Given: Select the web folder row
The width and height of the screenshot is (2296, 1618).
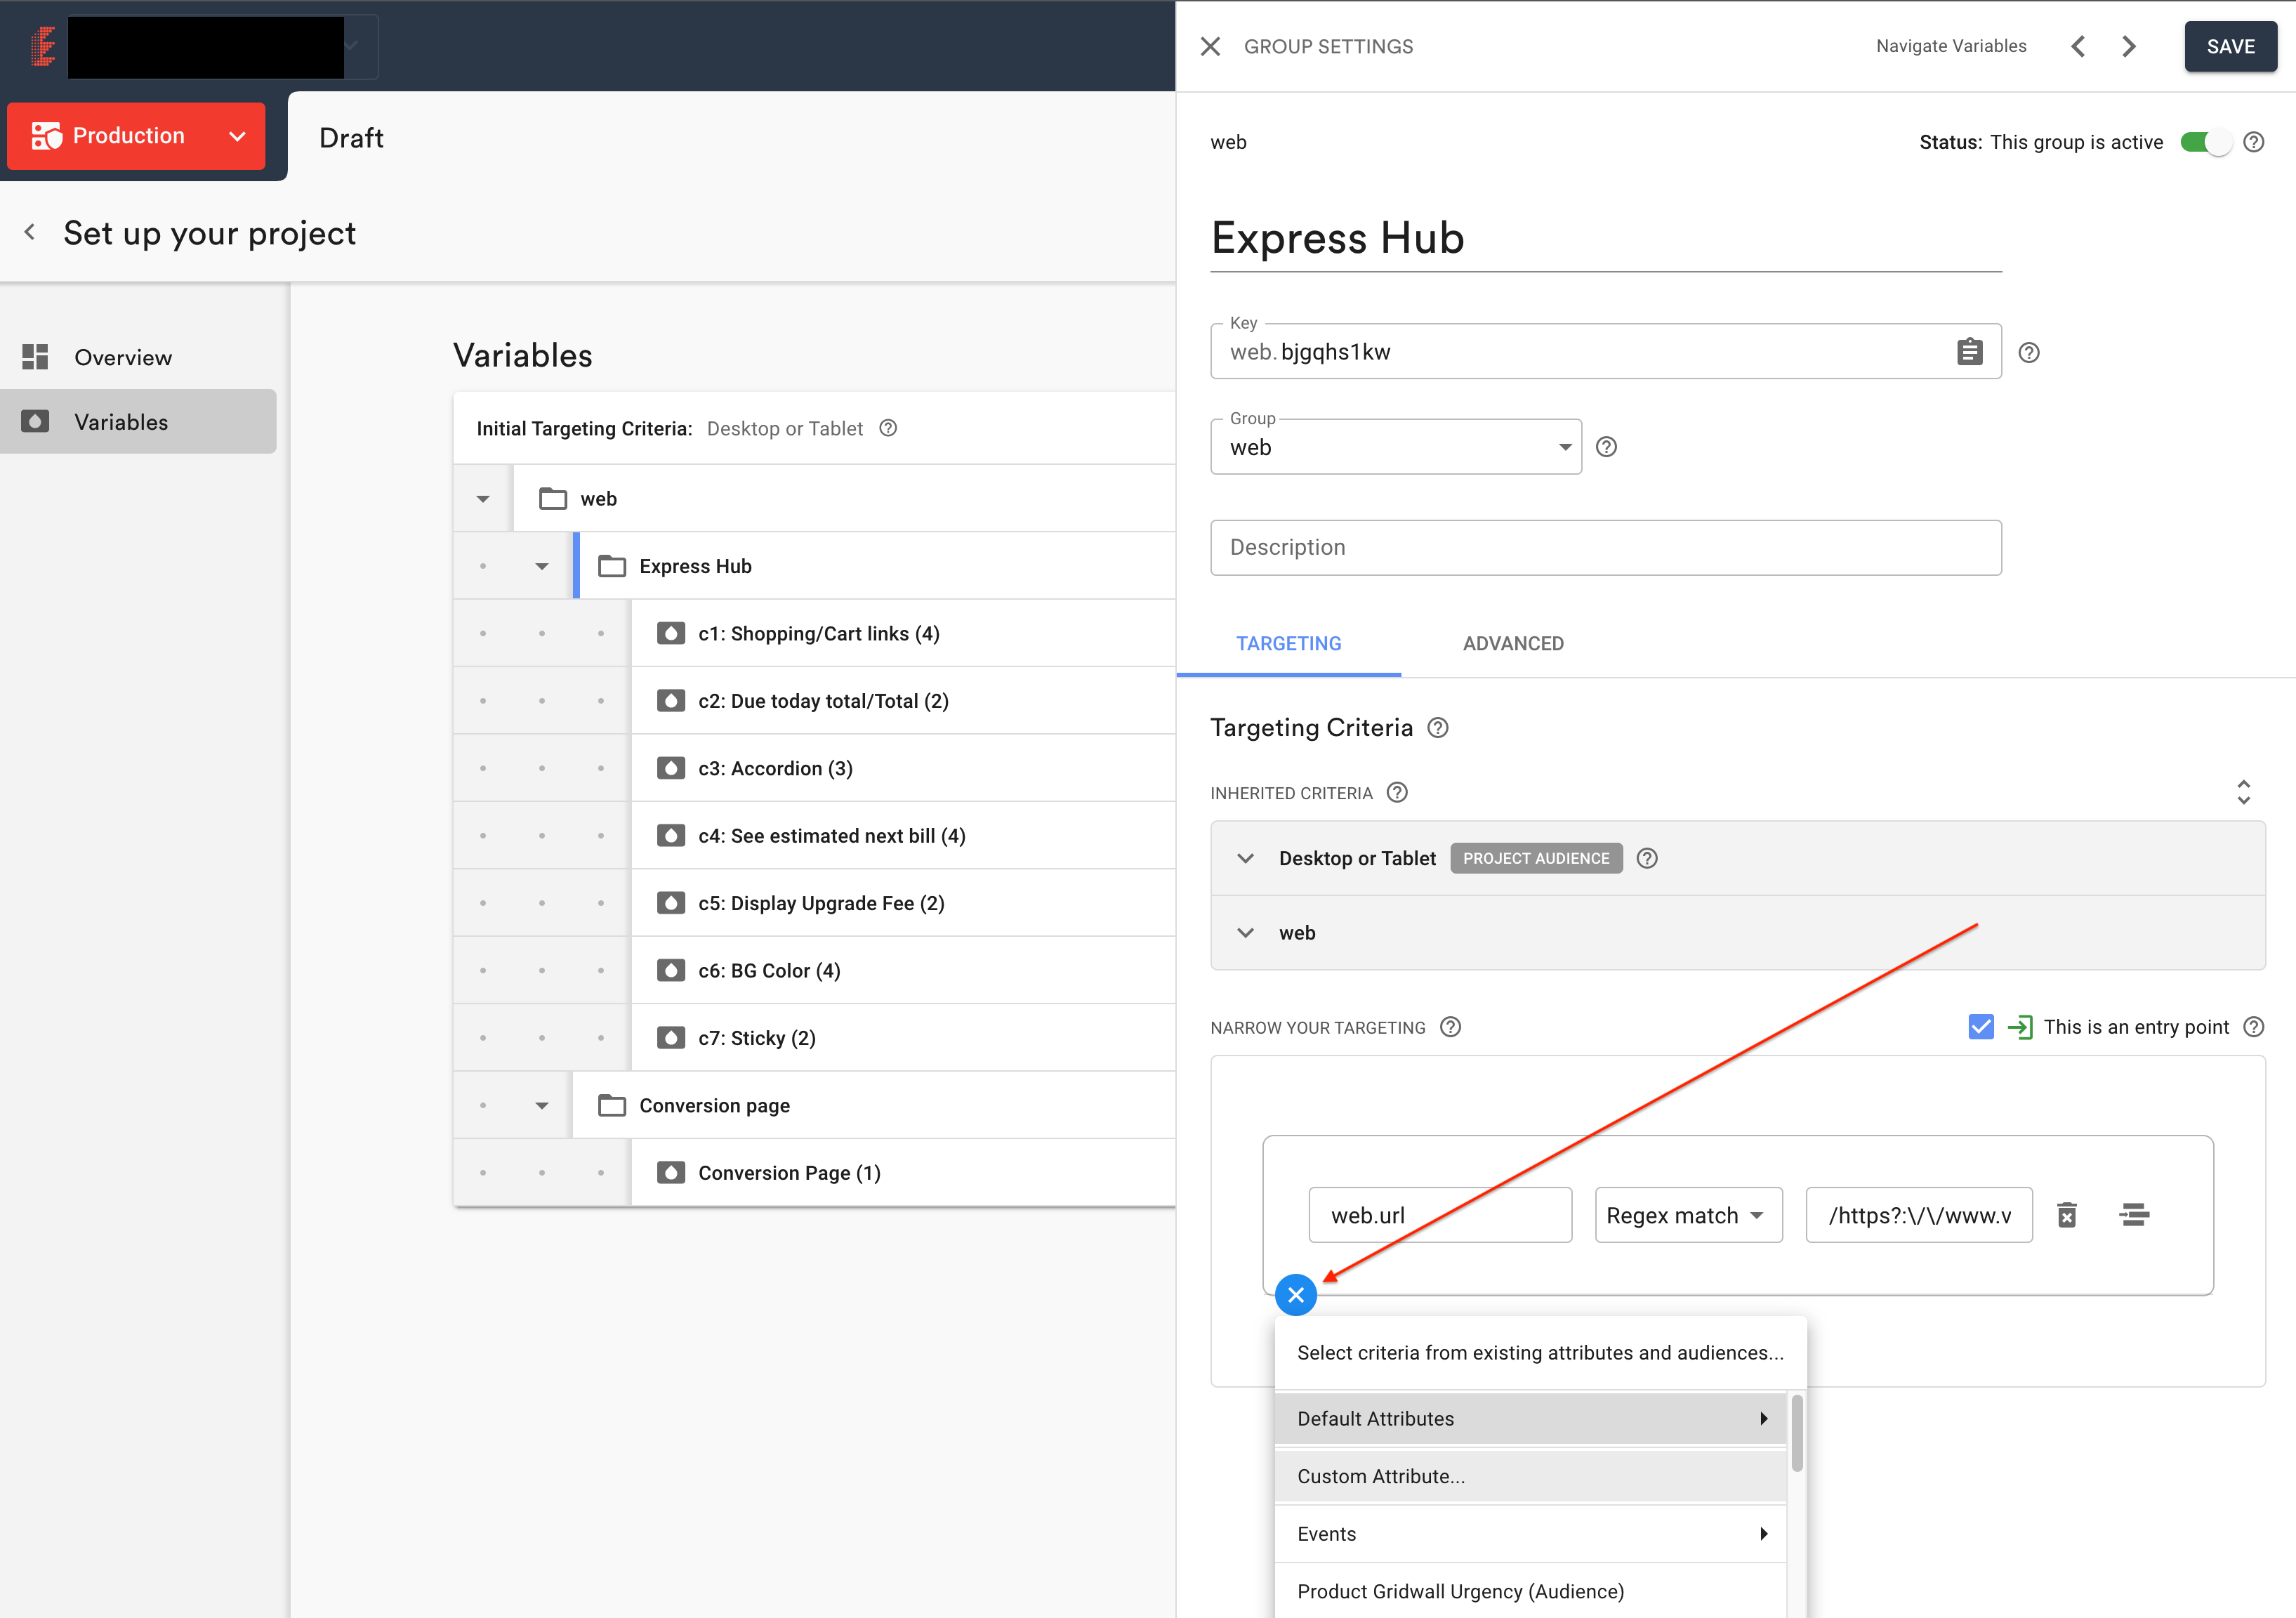Looking at the screenshot, I should 845,498.
